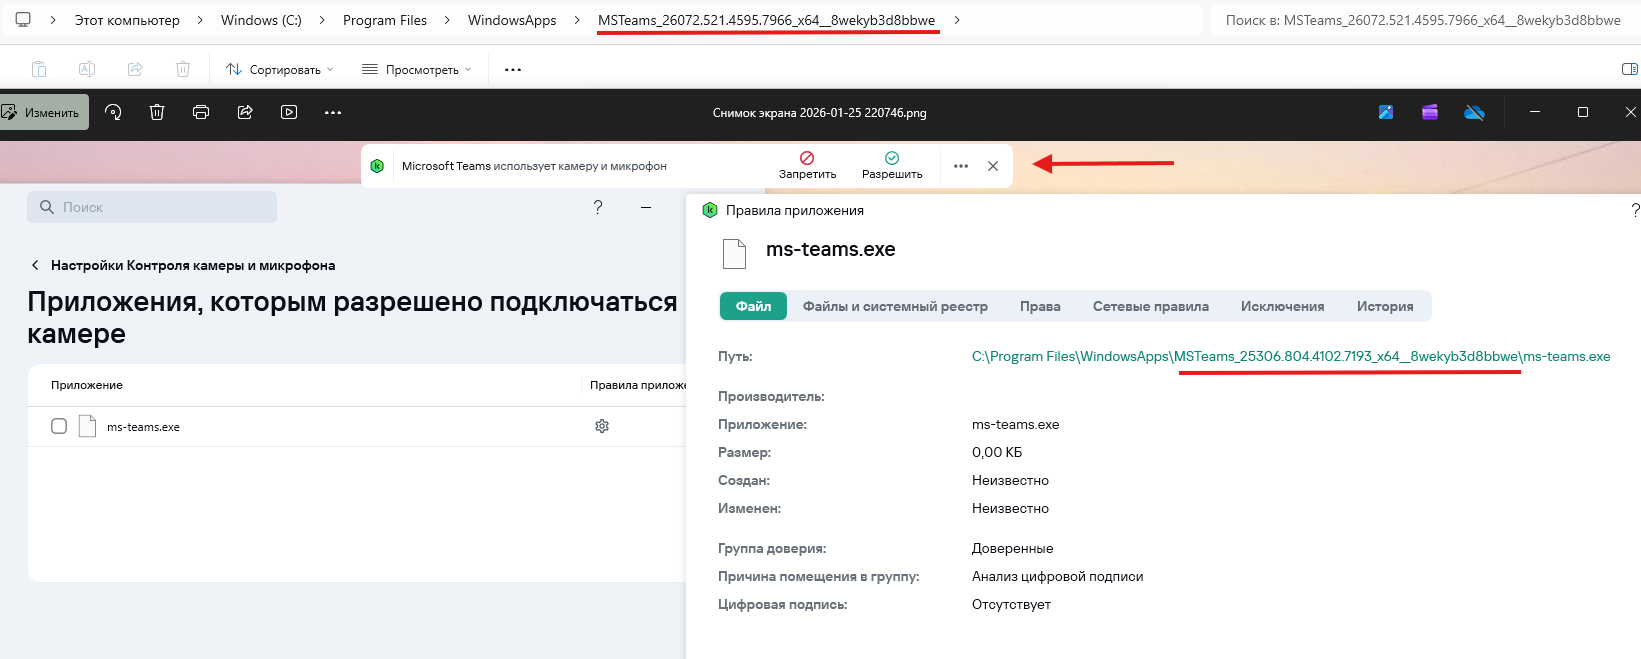The width and height of the screenshot is (1641, 659).
Task: Share the image from Photos dark toolbar
Action: pos(245,112)
